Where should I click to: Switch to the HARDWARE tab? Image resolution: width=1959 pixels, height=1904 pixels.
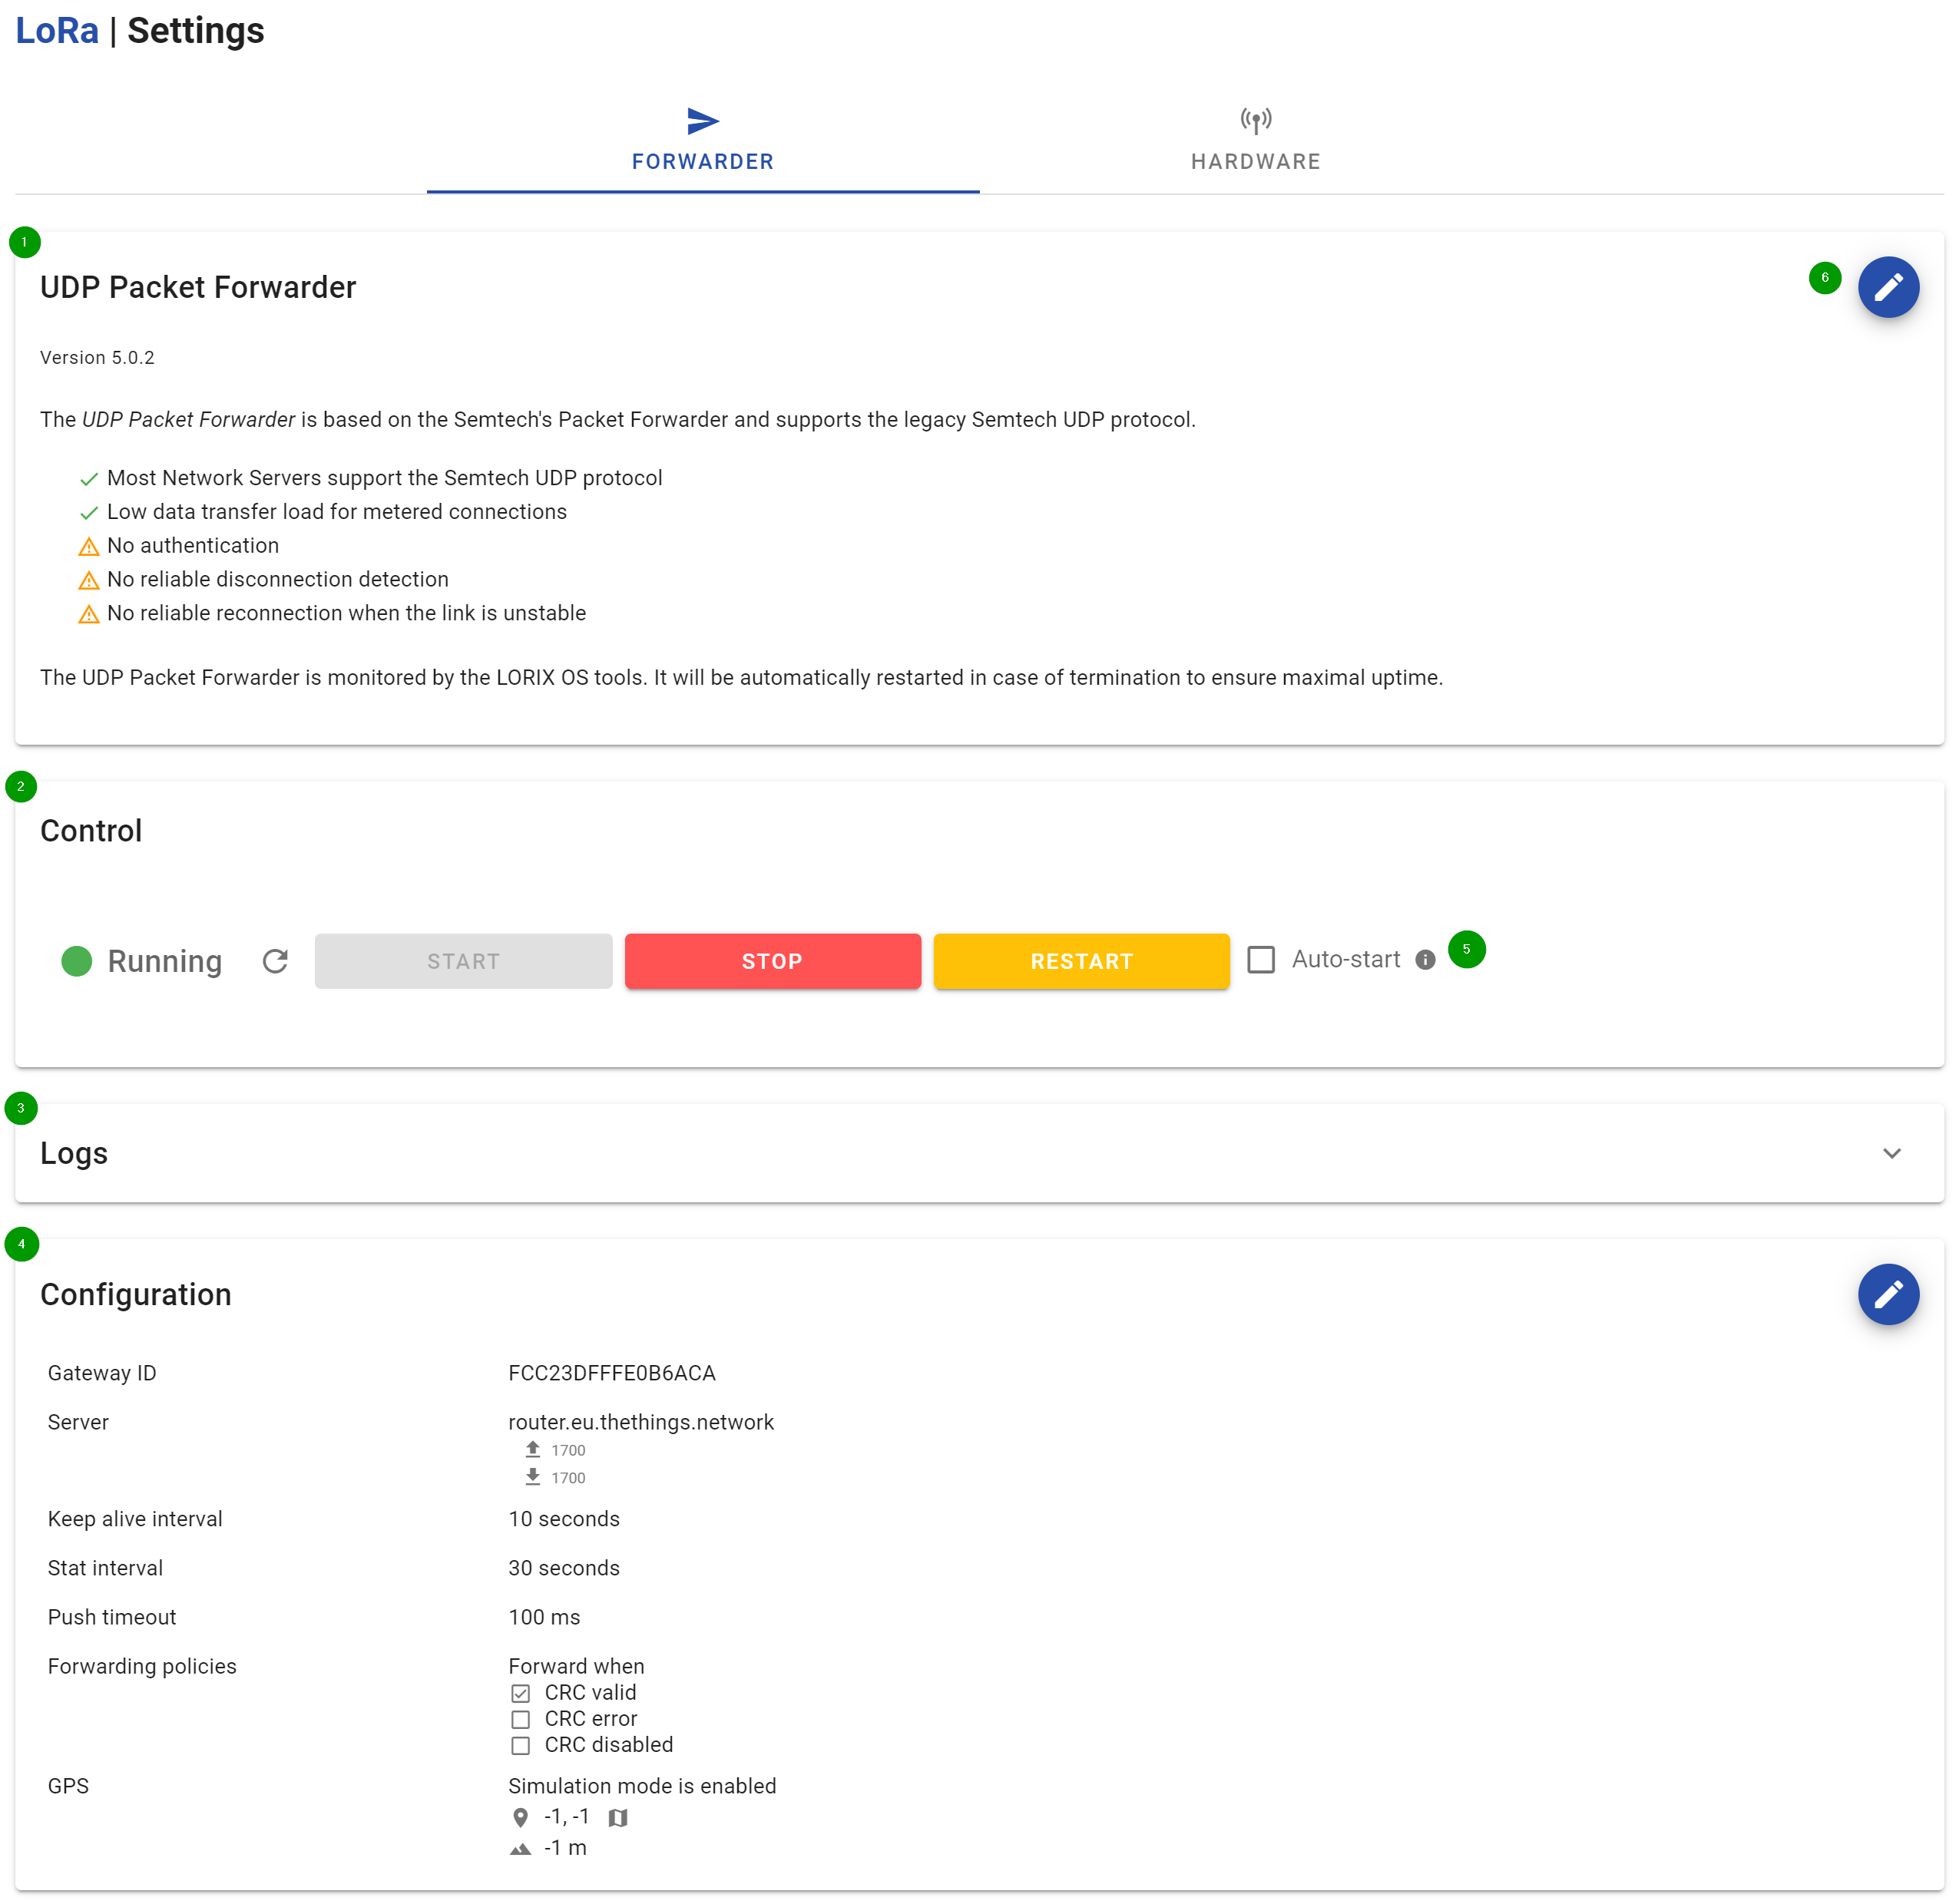(x=1255, y=161)
